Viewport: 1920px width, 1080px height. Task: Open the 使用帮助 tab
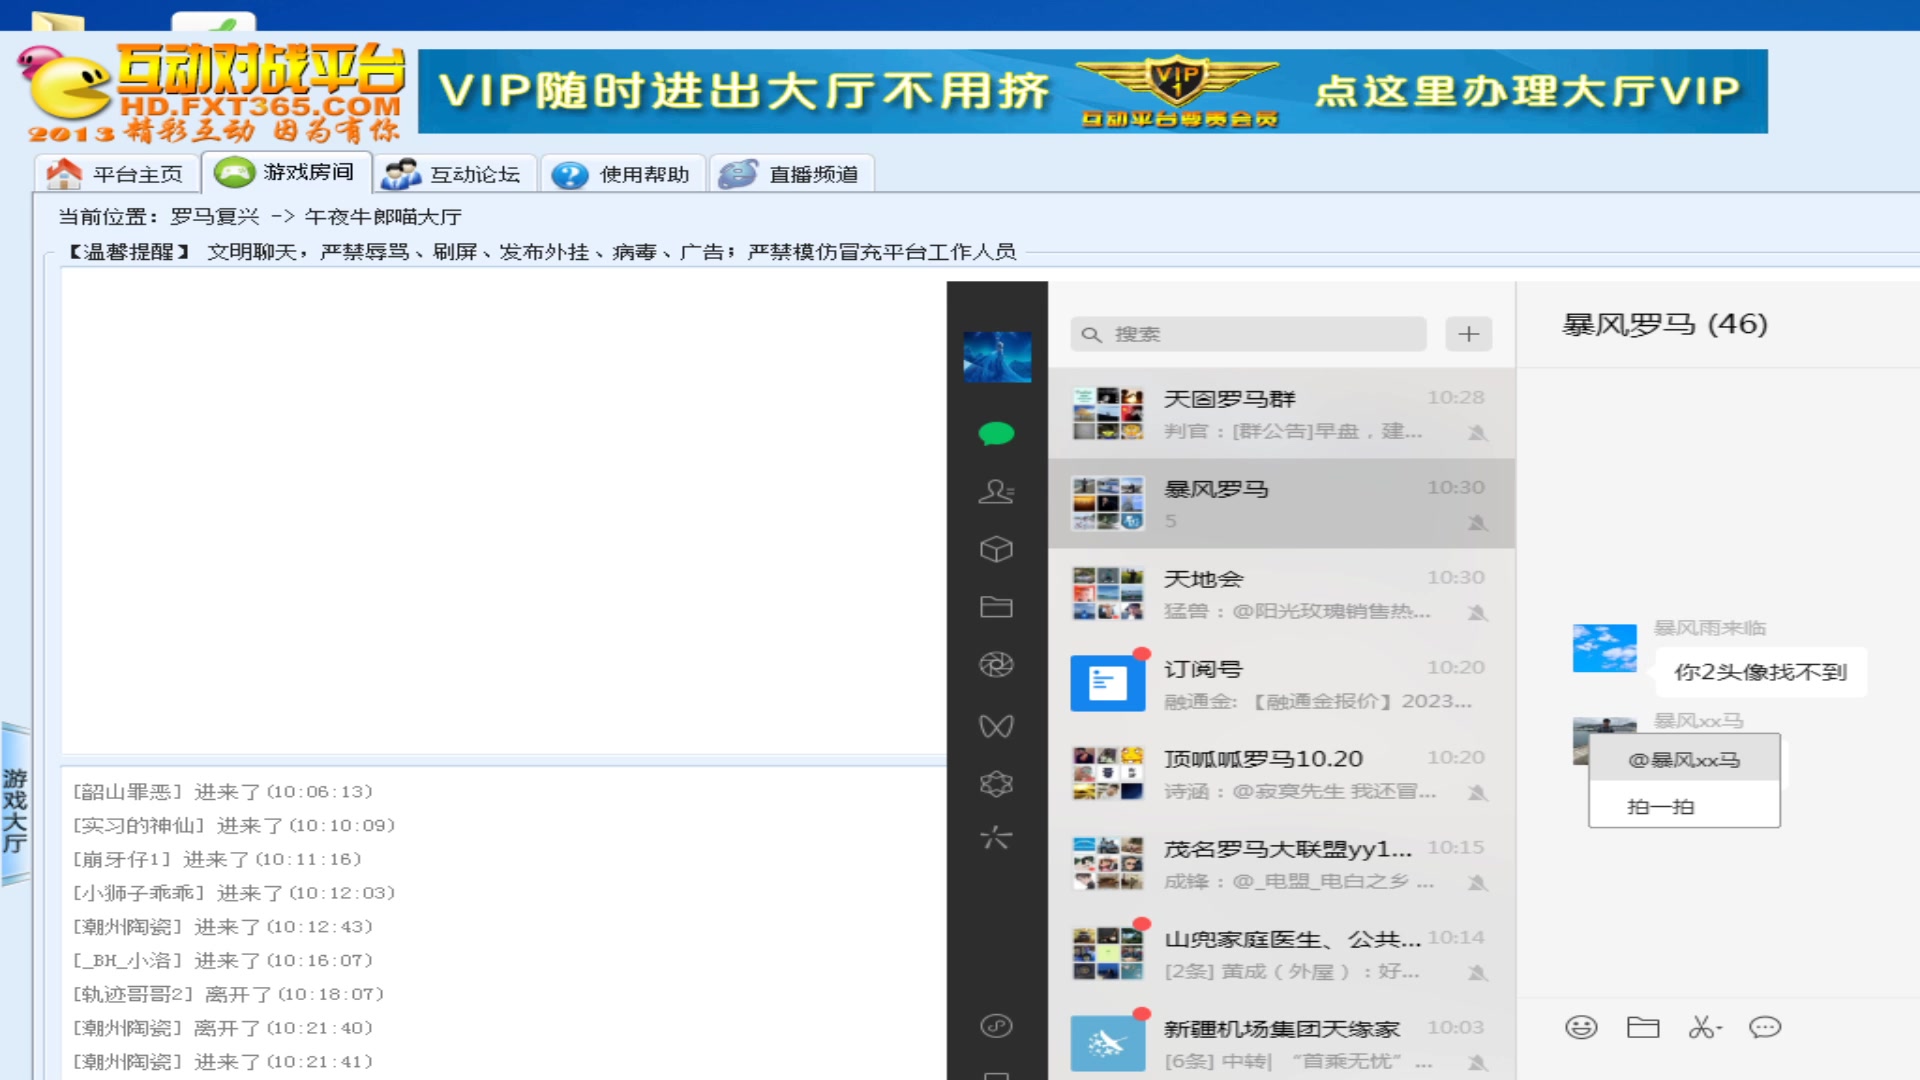tap(624, 174)
